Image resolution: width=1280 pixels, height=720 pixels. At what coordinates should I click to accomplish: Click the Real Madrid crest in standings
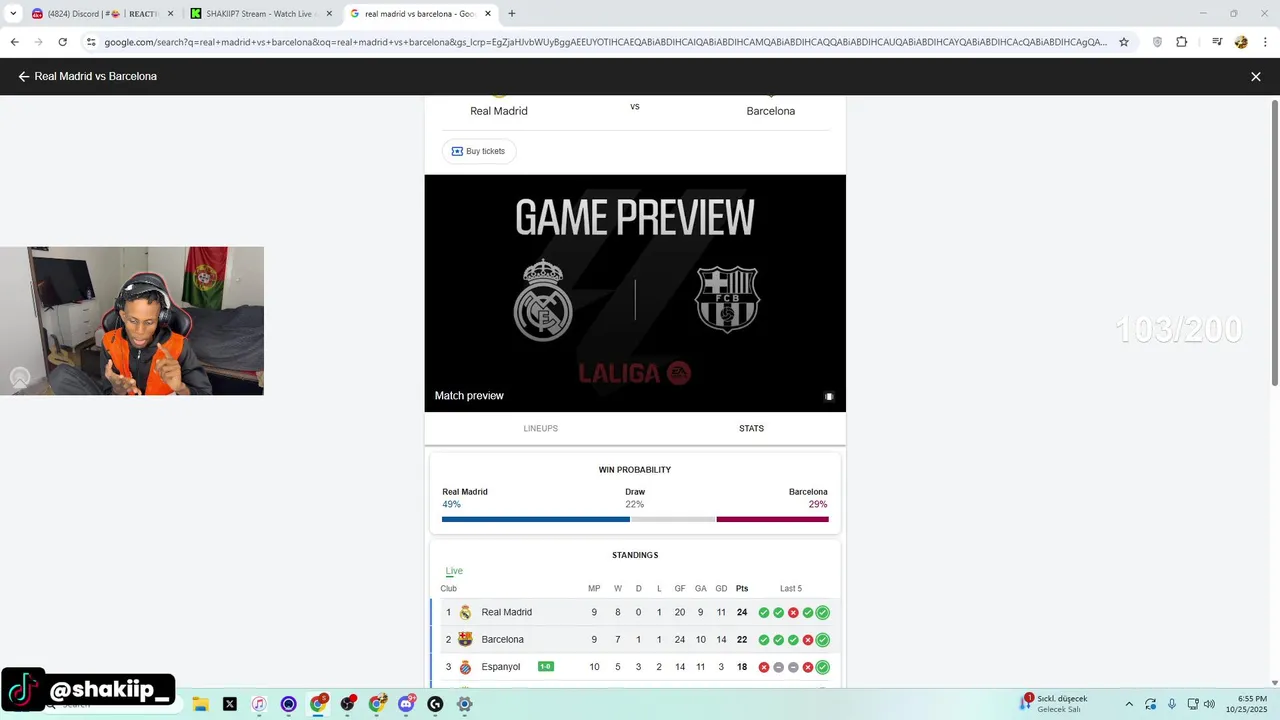pos(465,612)
